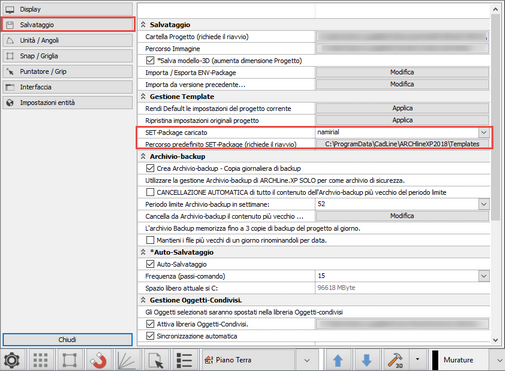505x371 pixels.
Task: Click the 3D hammer build icon
Action: tap(396, 360)
